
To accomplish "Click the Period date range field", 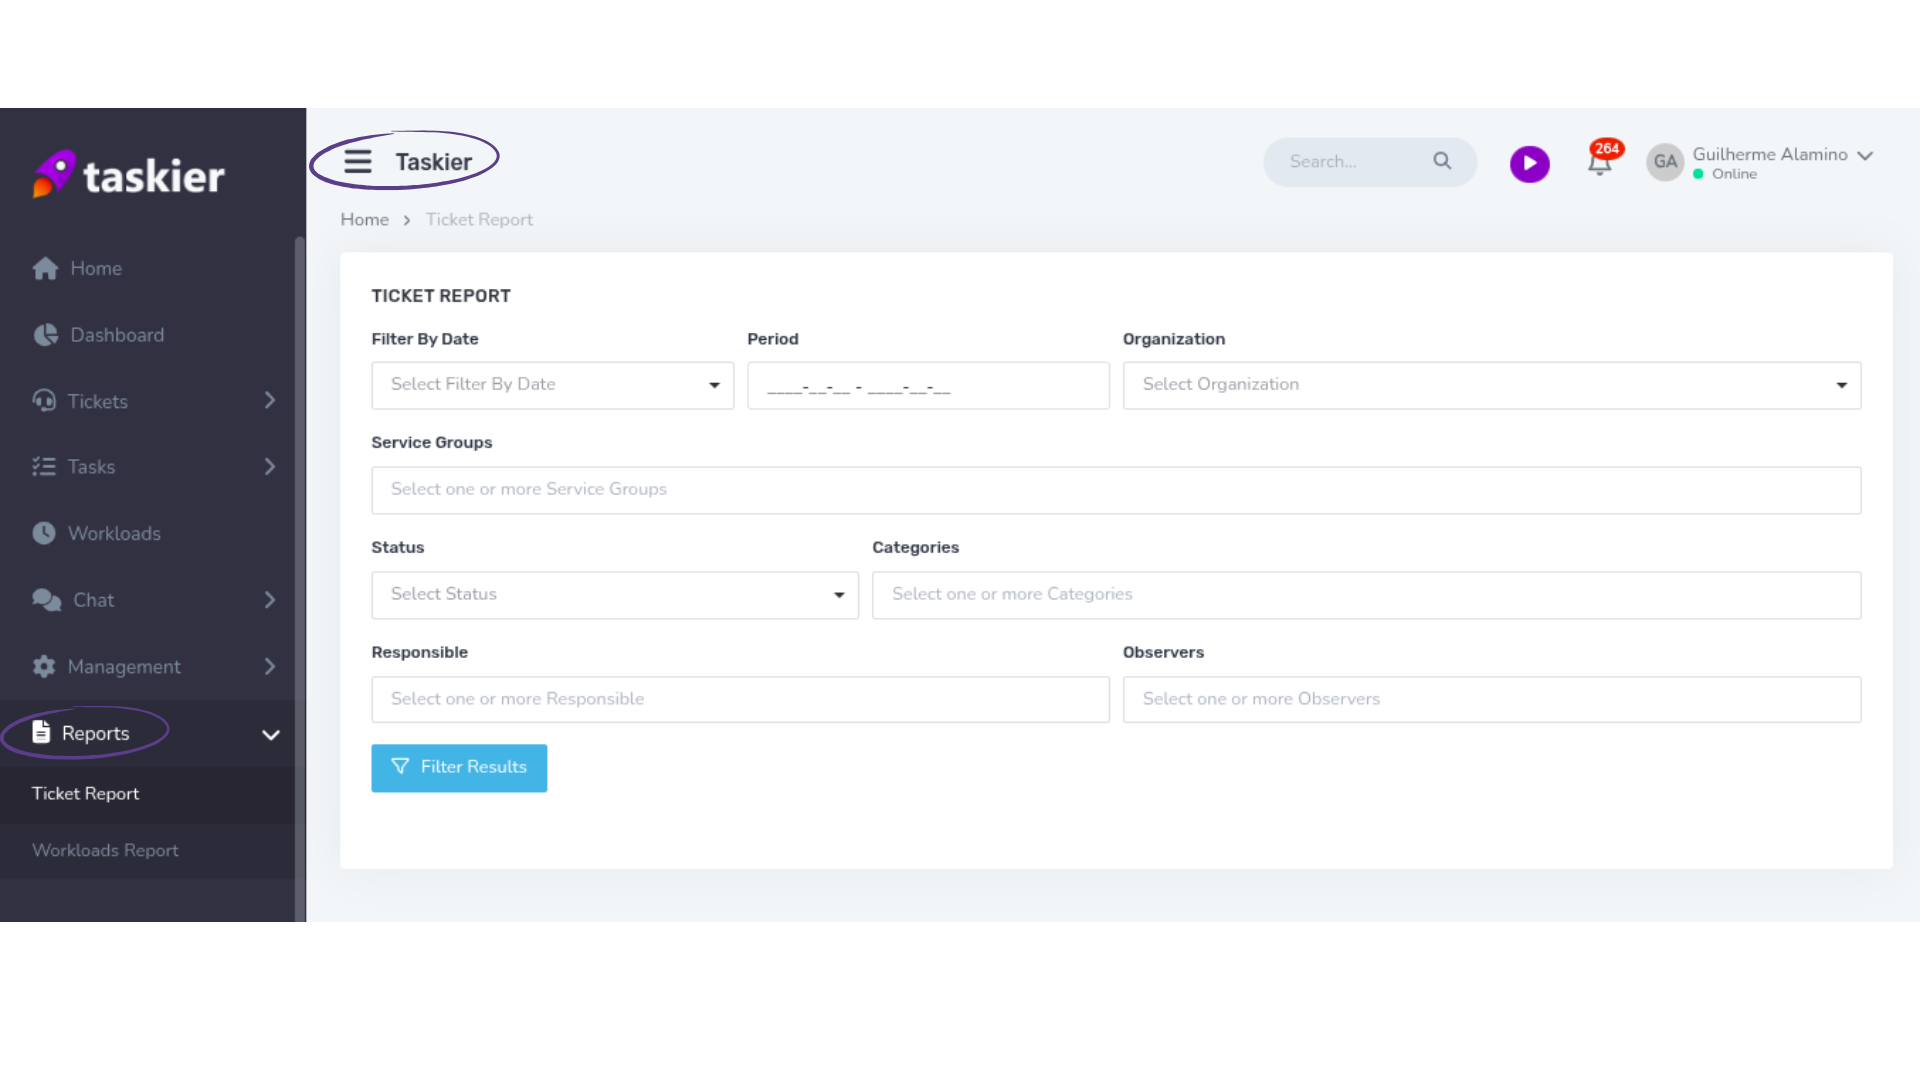I will tap(927, 386).
